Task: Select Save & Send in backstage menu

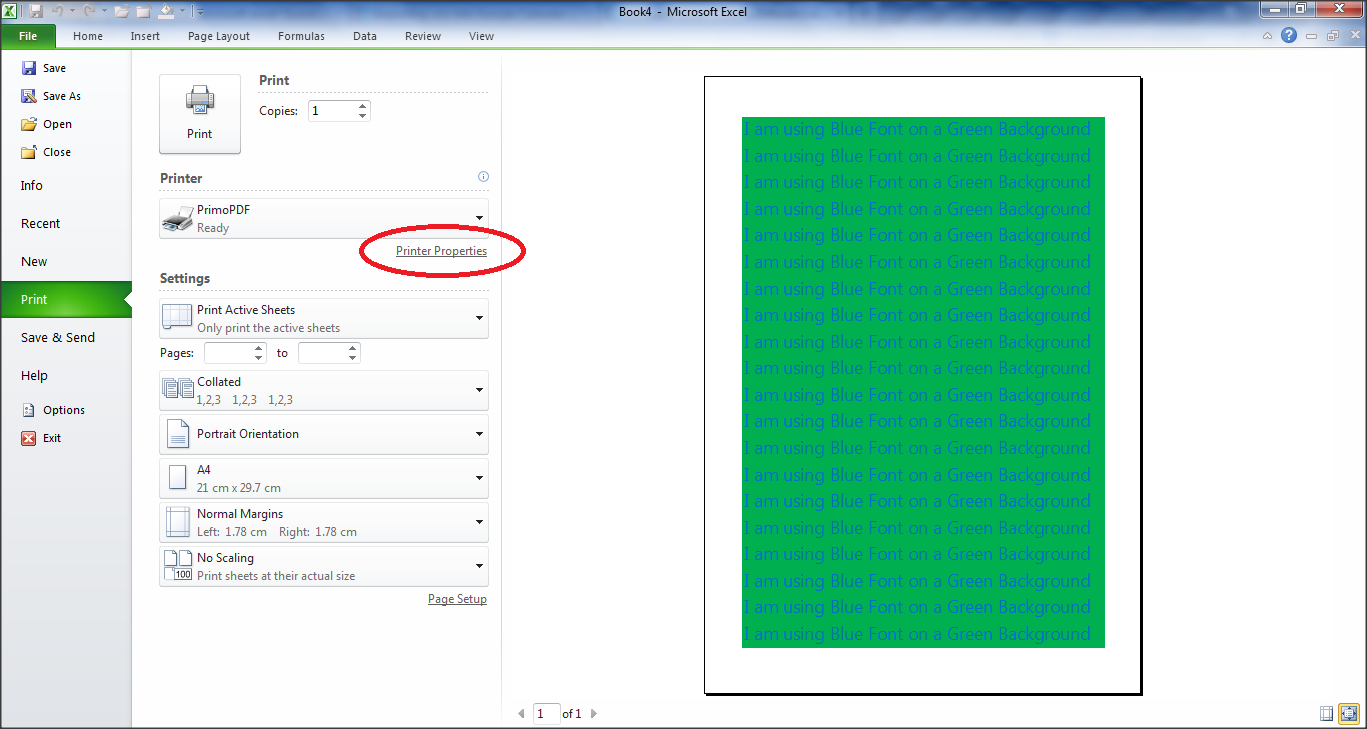Action: [x=58, y=338]
